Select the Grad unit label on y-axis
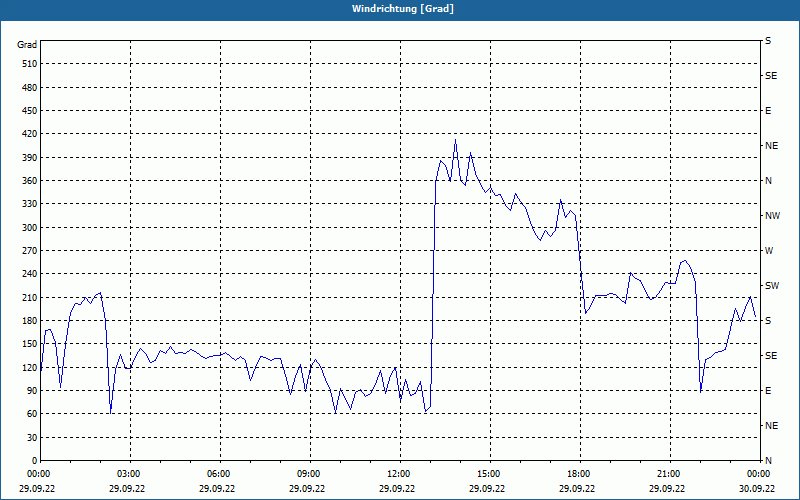This screenshot has width=800, height=500. pos(27,45)
